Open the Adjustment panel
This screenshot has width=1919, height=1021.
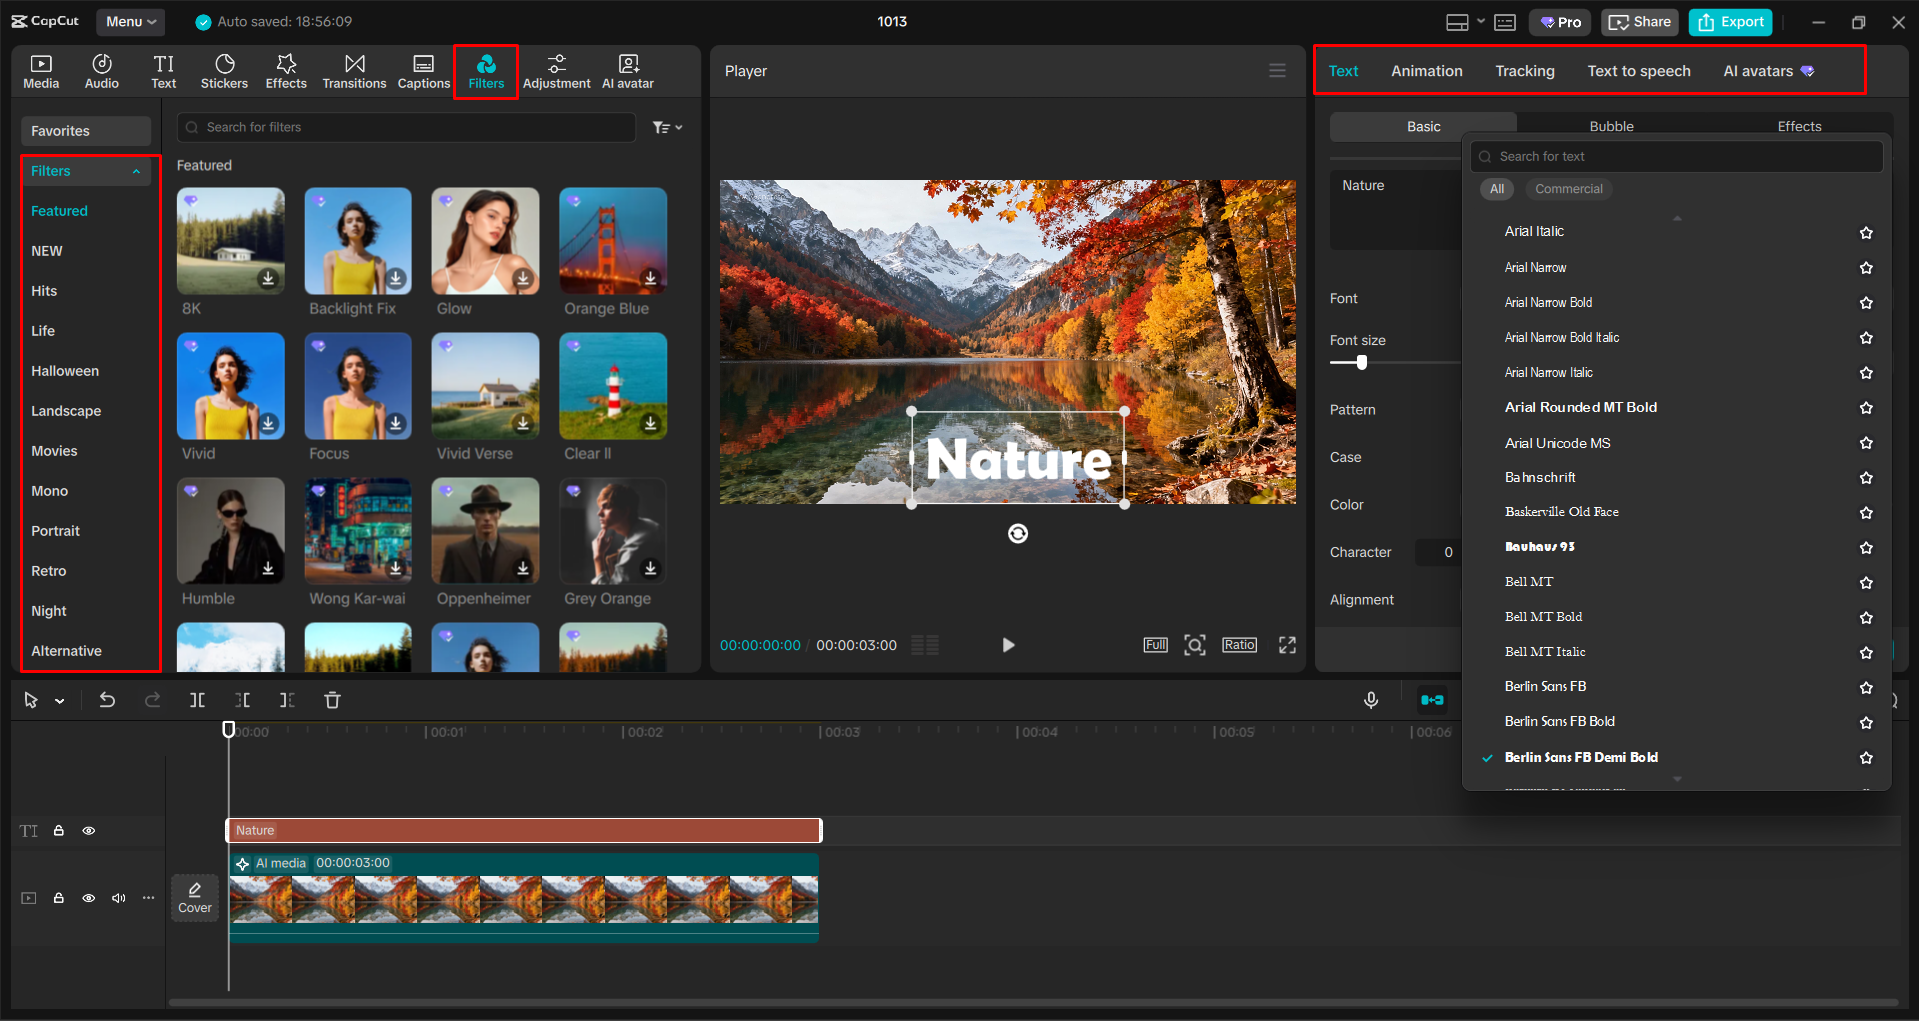[557, 70]
